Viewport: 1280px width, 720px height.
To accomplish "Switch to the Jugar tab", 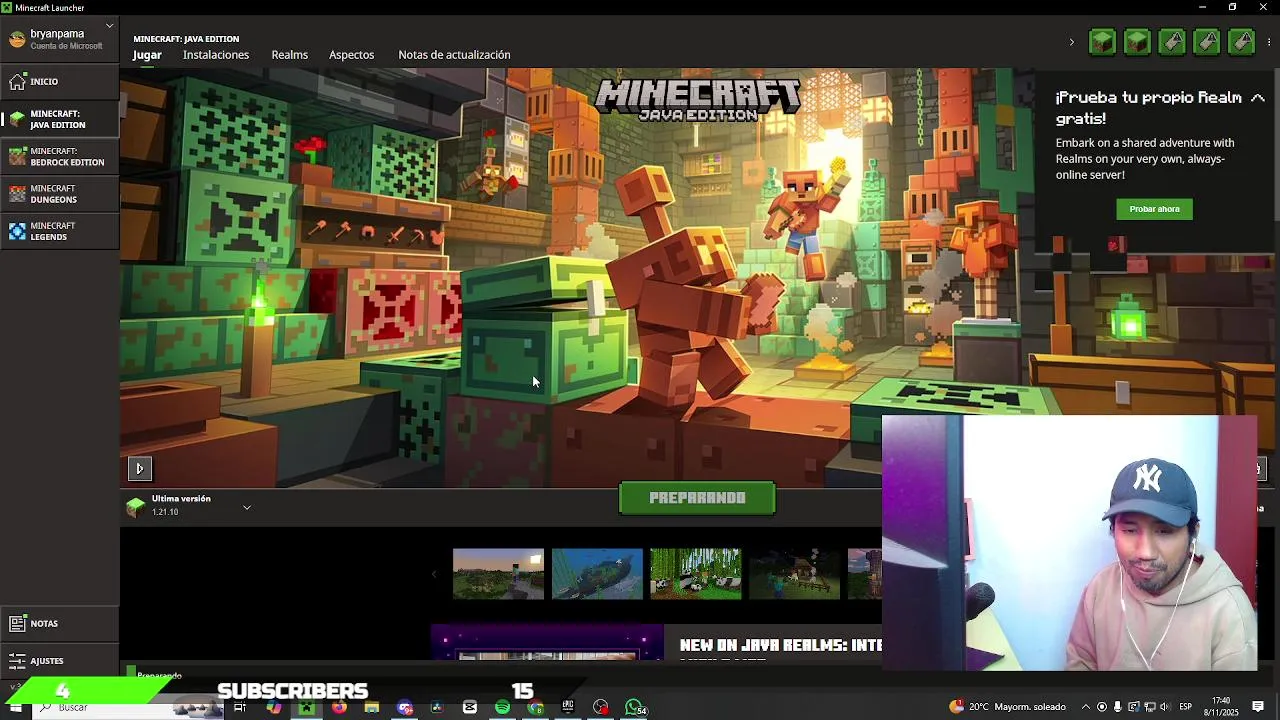I will coord(147,54).
